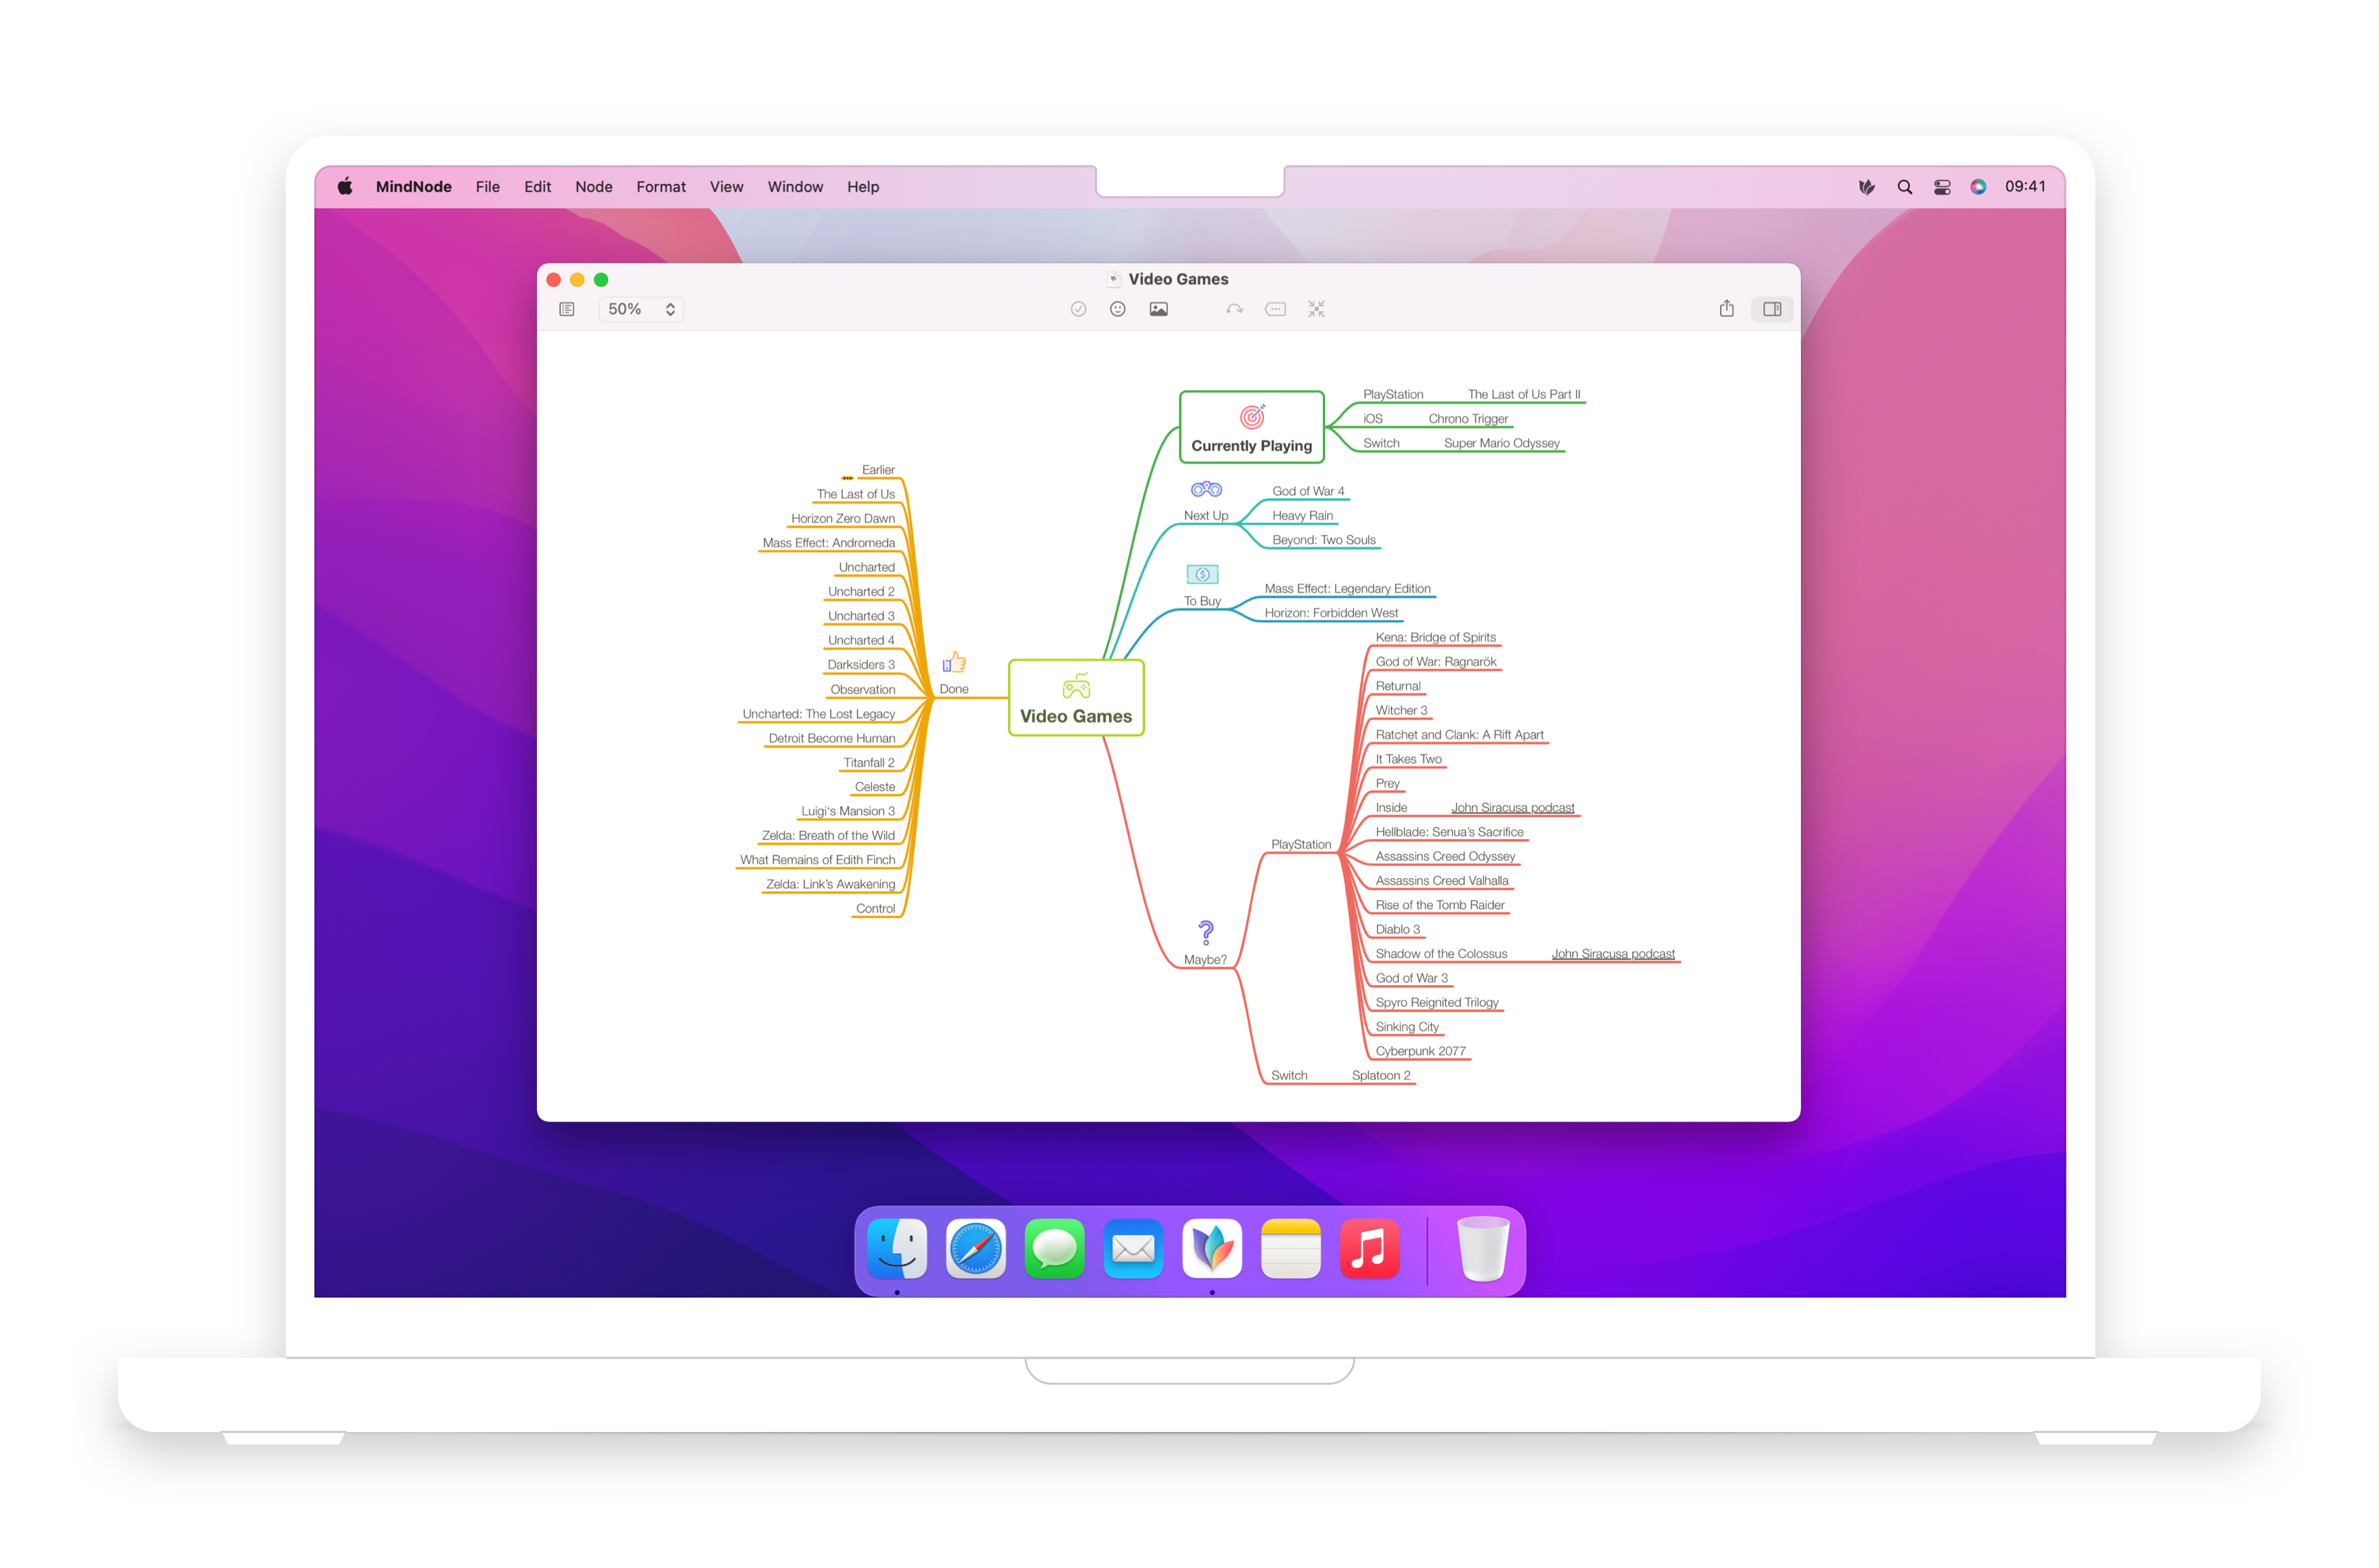Click the Siri icon in menu bar
Screen dimensions: 2379x1568
(1978, 187)
